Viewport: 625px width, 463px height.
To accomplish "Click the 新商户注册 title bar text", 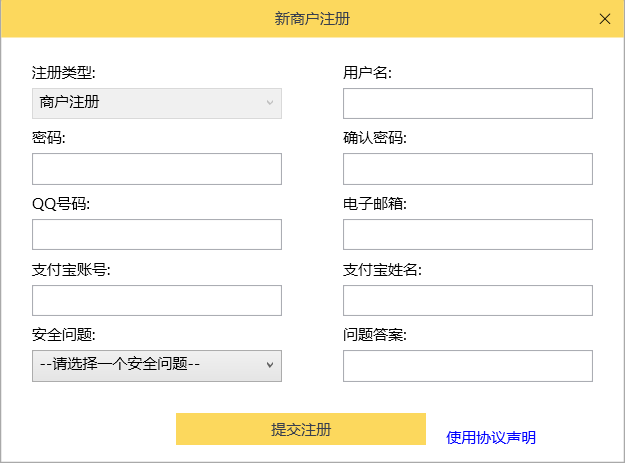I will (x=312, y=19).
